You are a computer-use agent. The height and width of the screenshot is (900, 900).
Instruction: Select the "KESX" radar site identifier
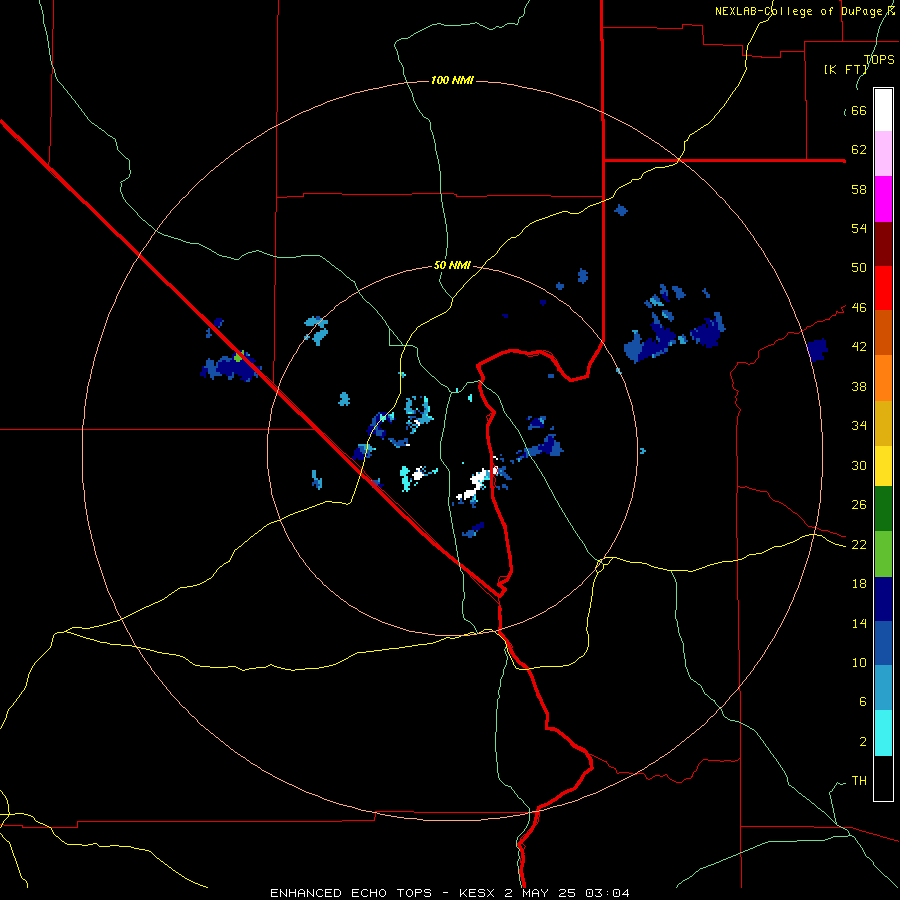tap(479, 893)
